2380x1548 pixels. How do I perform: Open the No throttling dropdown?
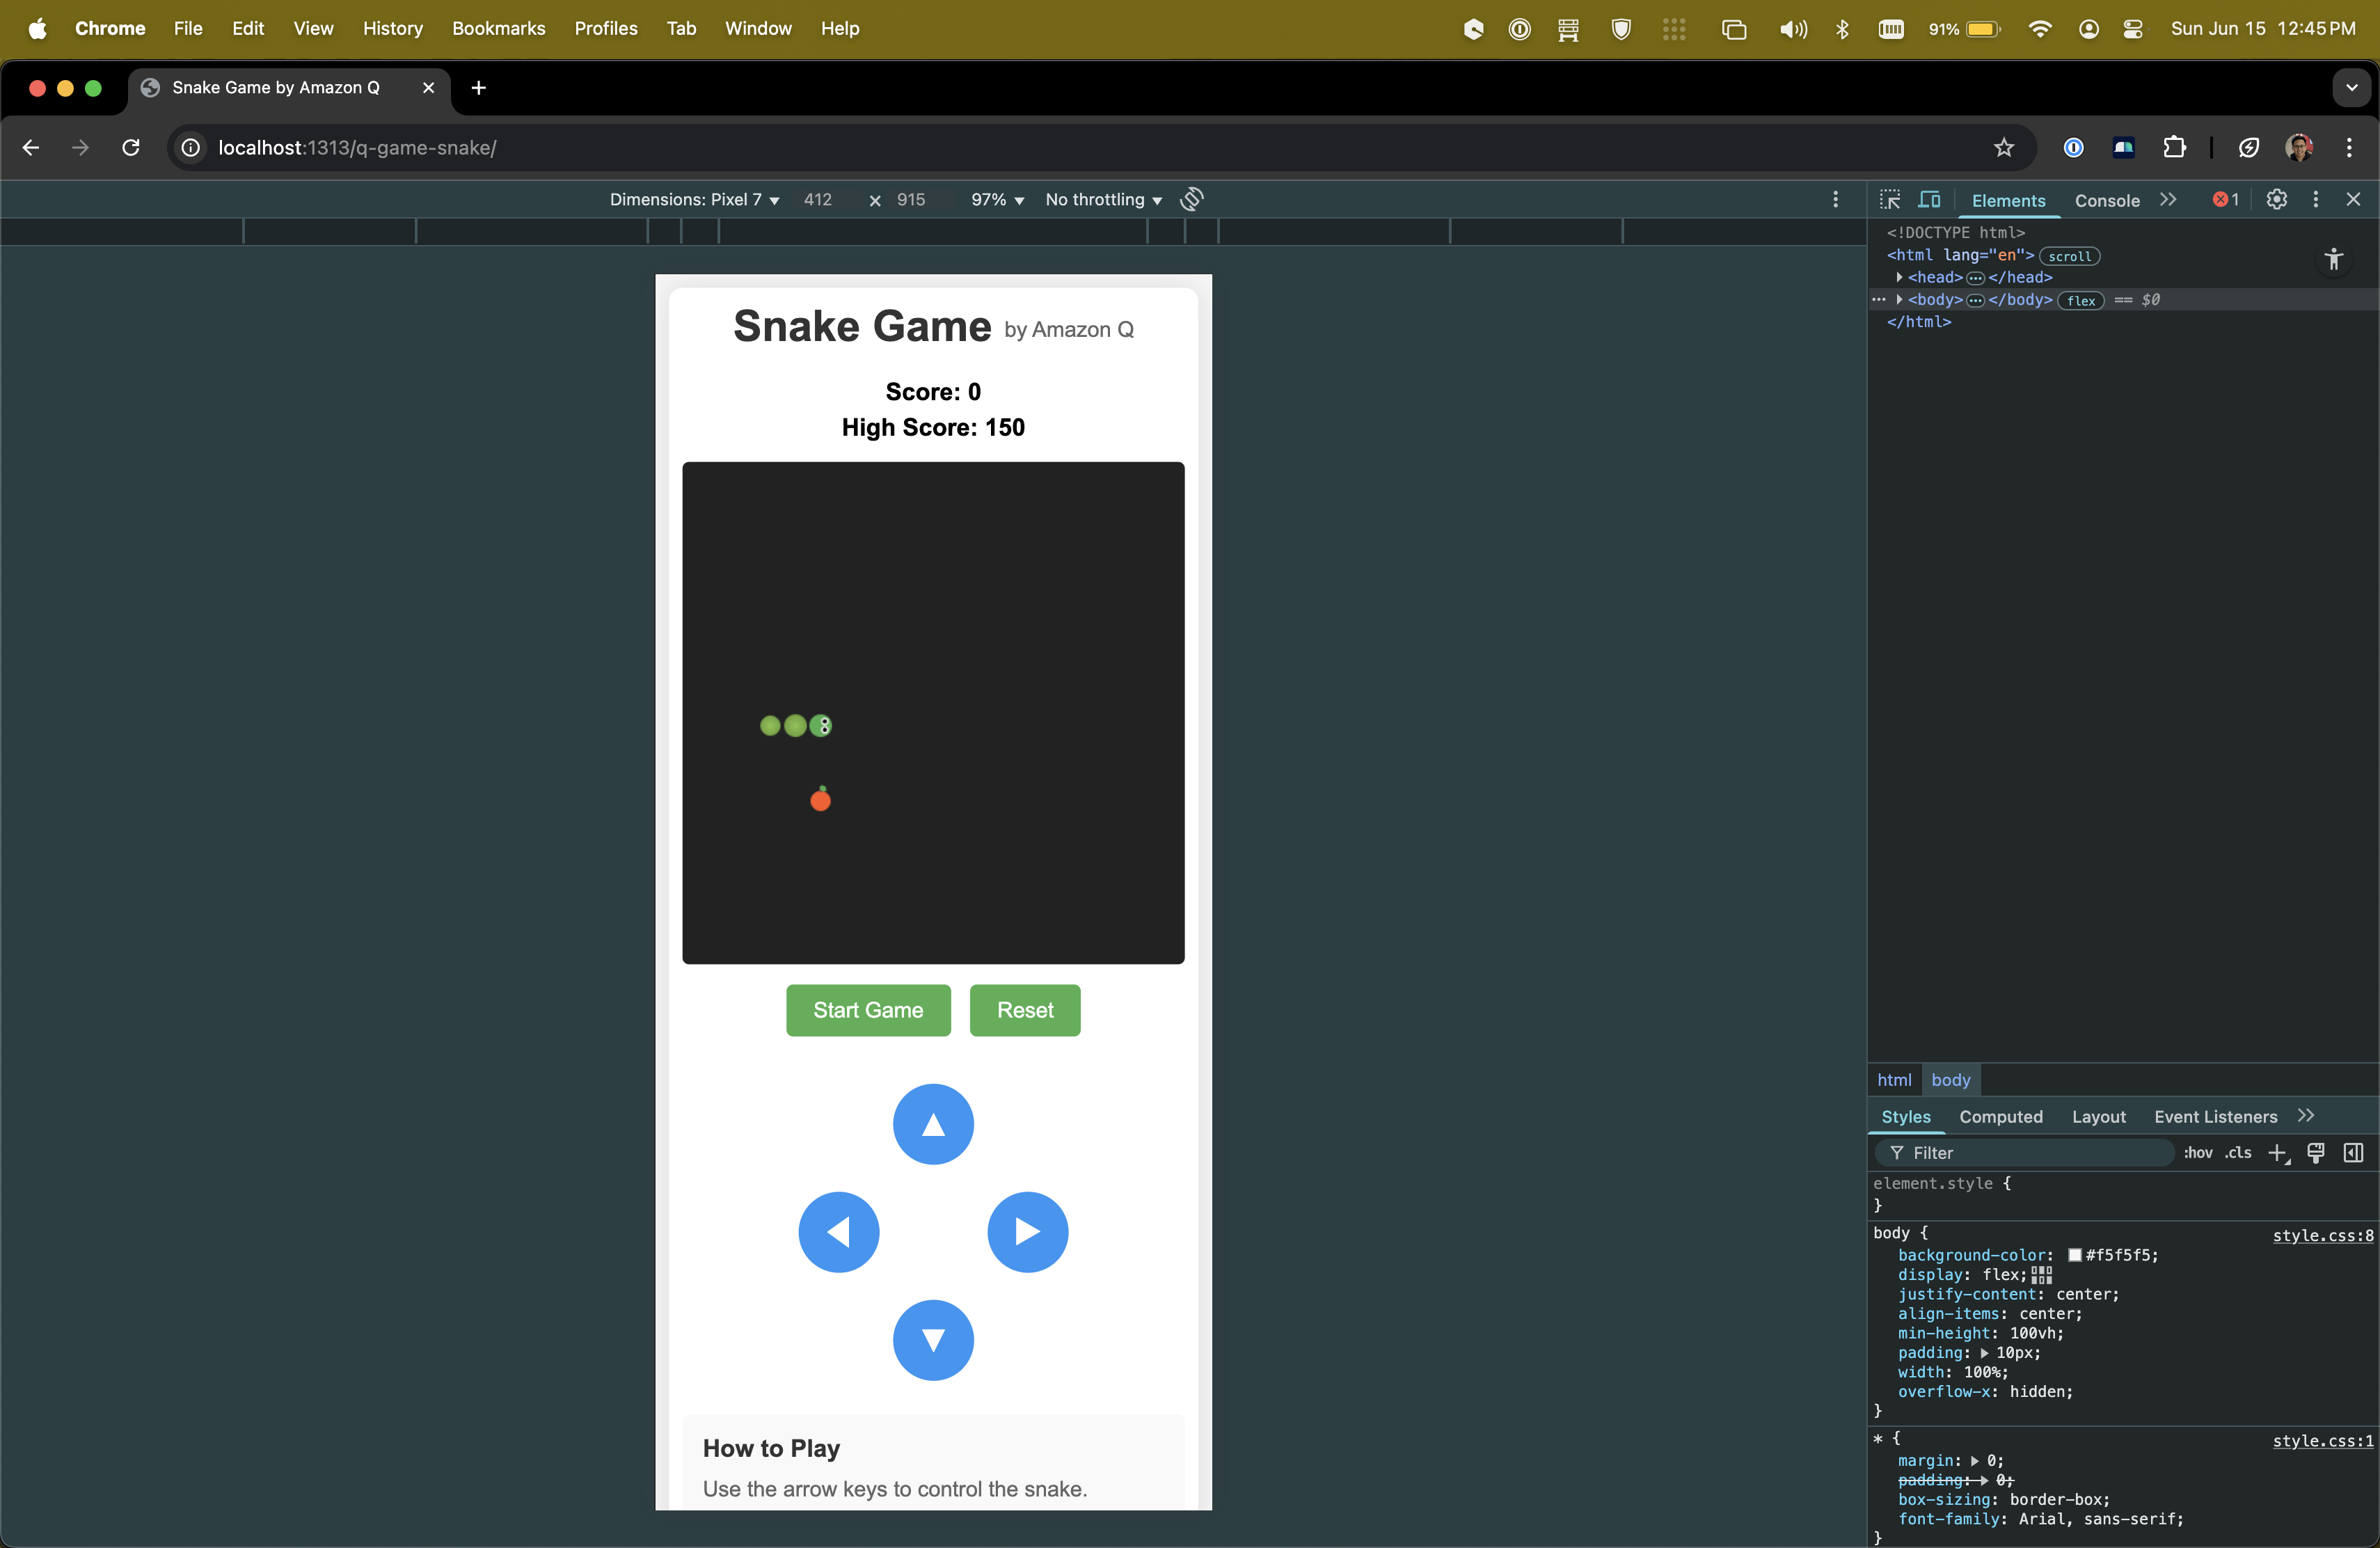[1101, 199]
